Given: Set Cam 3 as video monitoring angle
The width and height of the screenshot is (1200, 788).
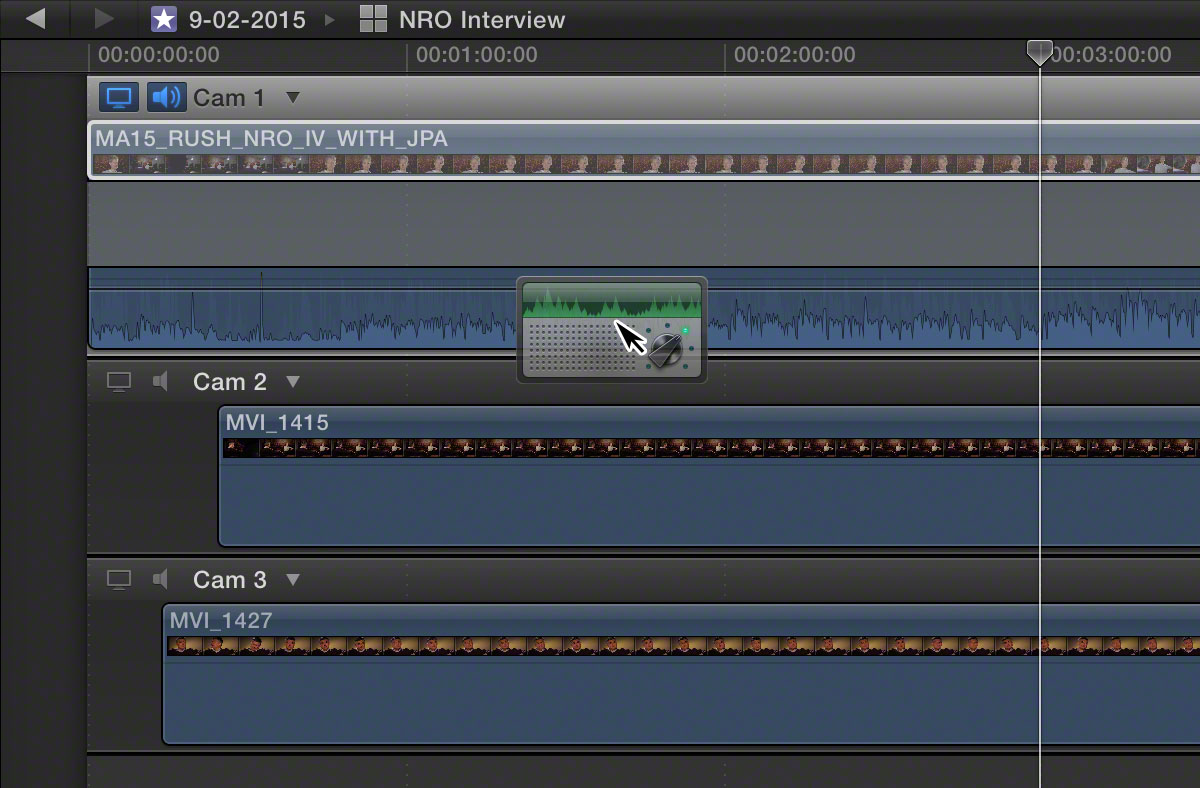Looking at the screenshot, I should (x=119, y=579).
